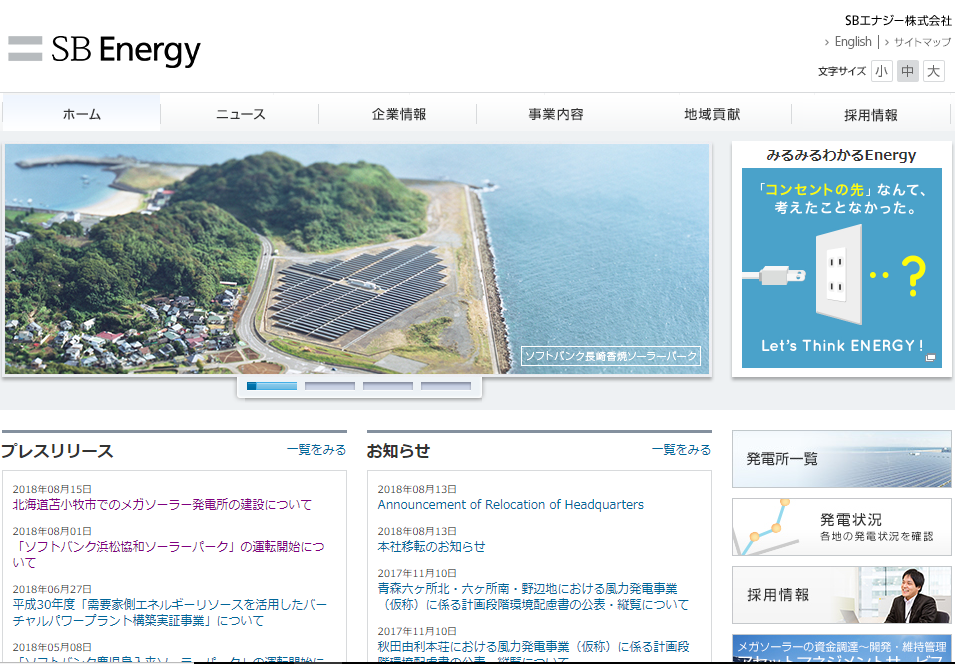955x664 pixels.
Task: Open the ホーム tab
Action: click(x=82, y=114)
